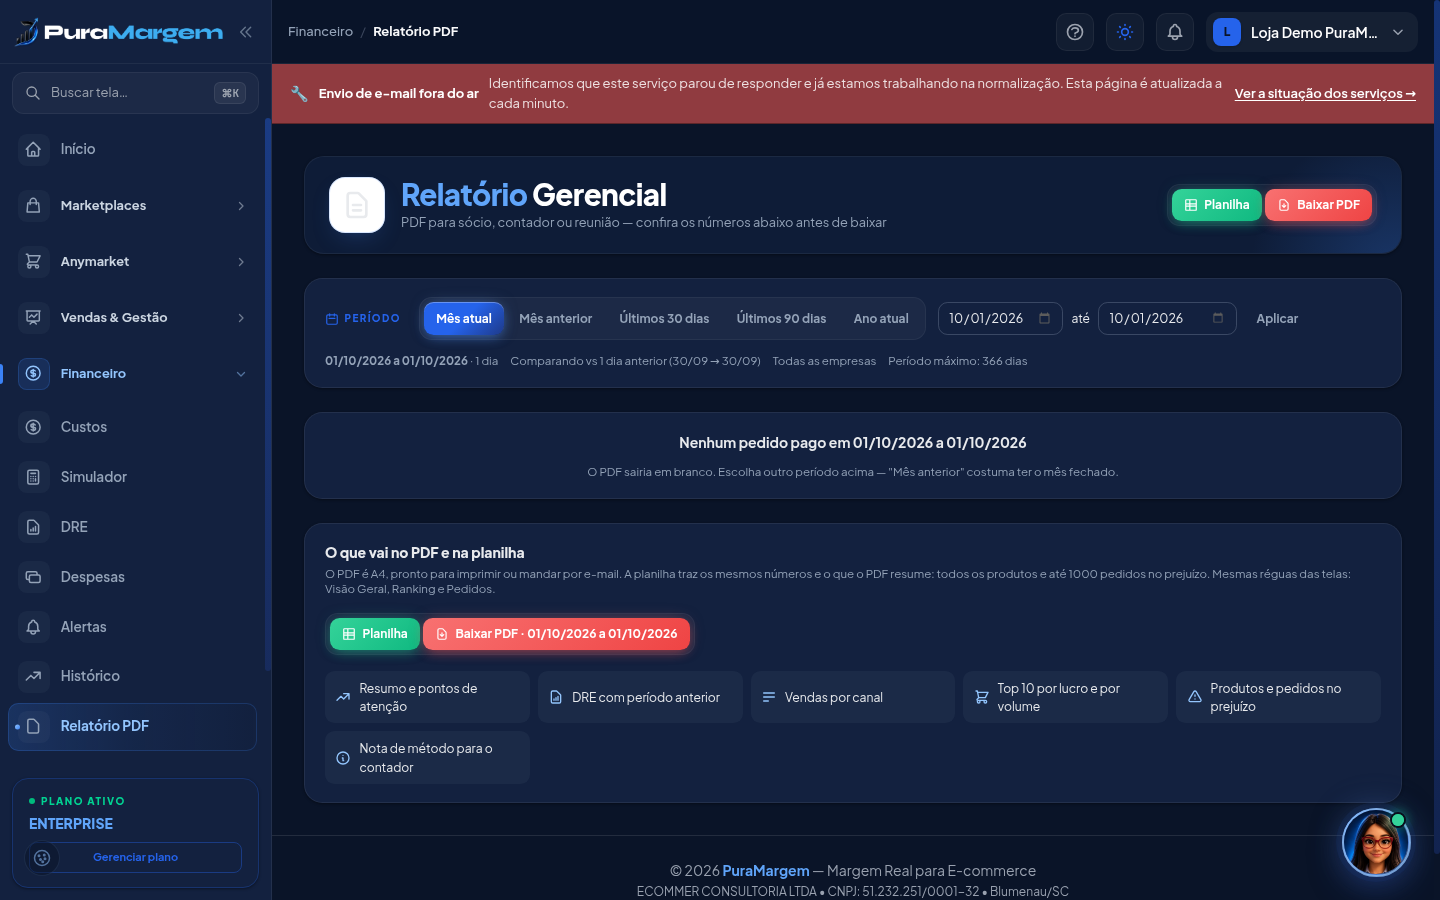Open notifications bell icon
This screenshot has height=900, width=1440.
click(1175, 32)
